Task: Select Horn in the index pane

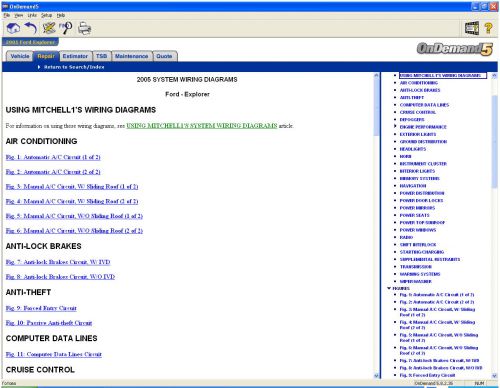Action: click(405, 156)
